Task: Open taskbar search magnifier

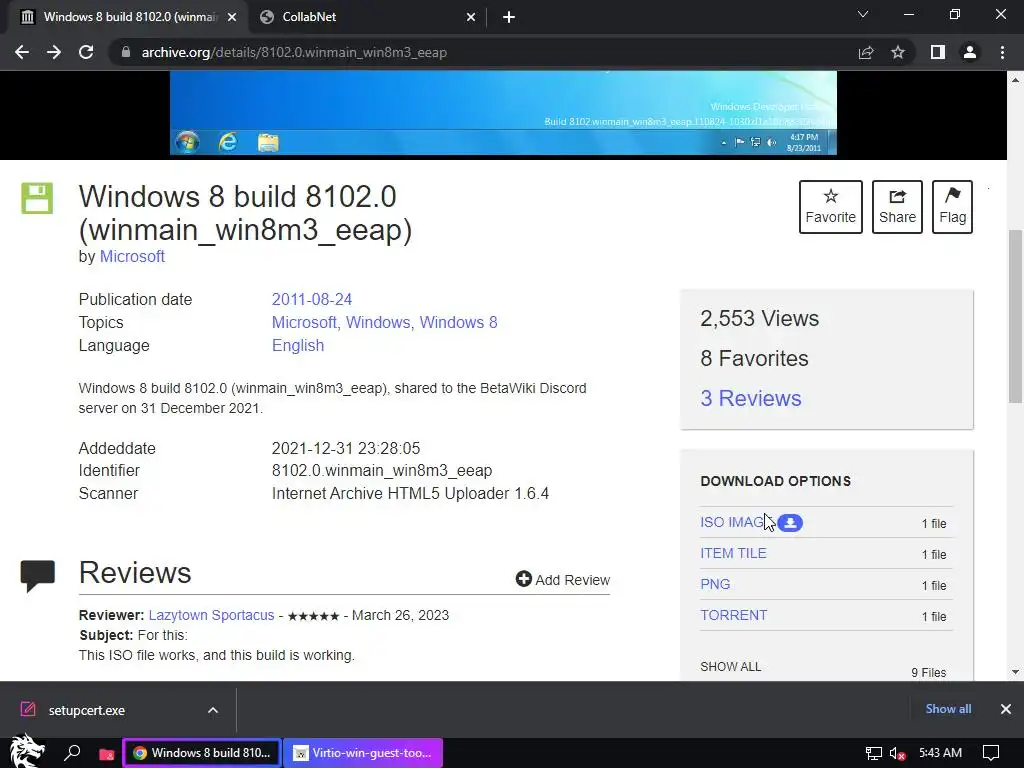Action: [72, 753]
